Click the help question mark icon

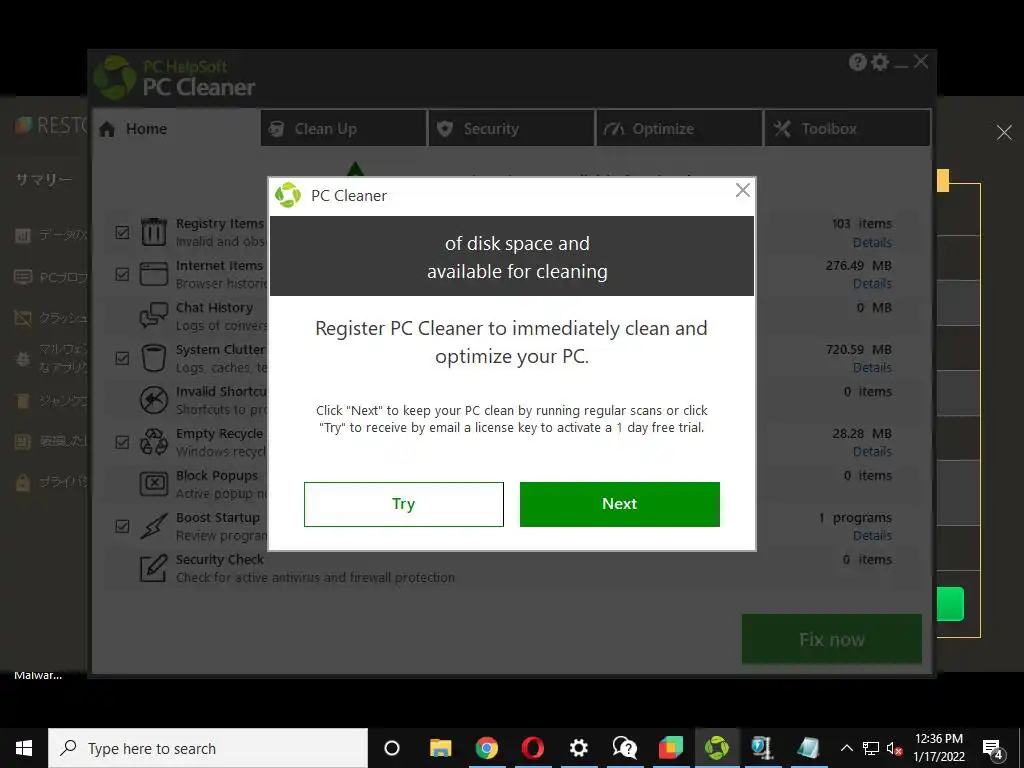click(857, 62)
